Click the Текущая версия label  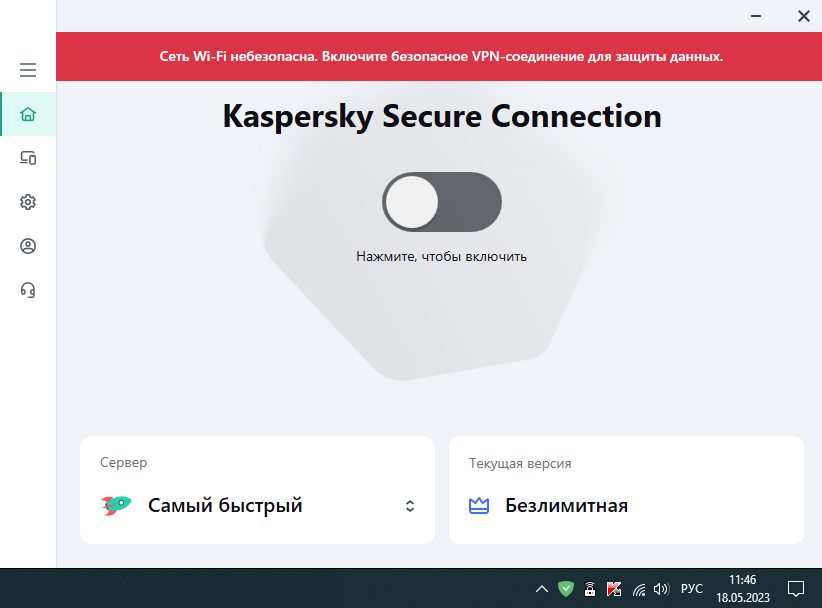click(520, 463)
